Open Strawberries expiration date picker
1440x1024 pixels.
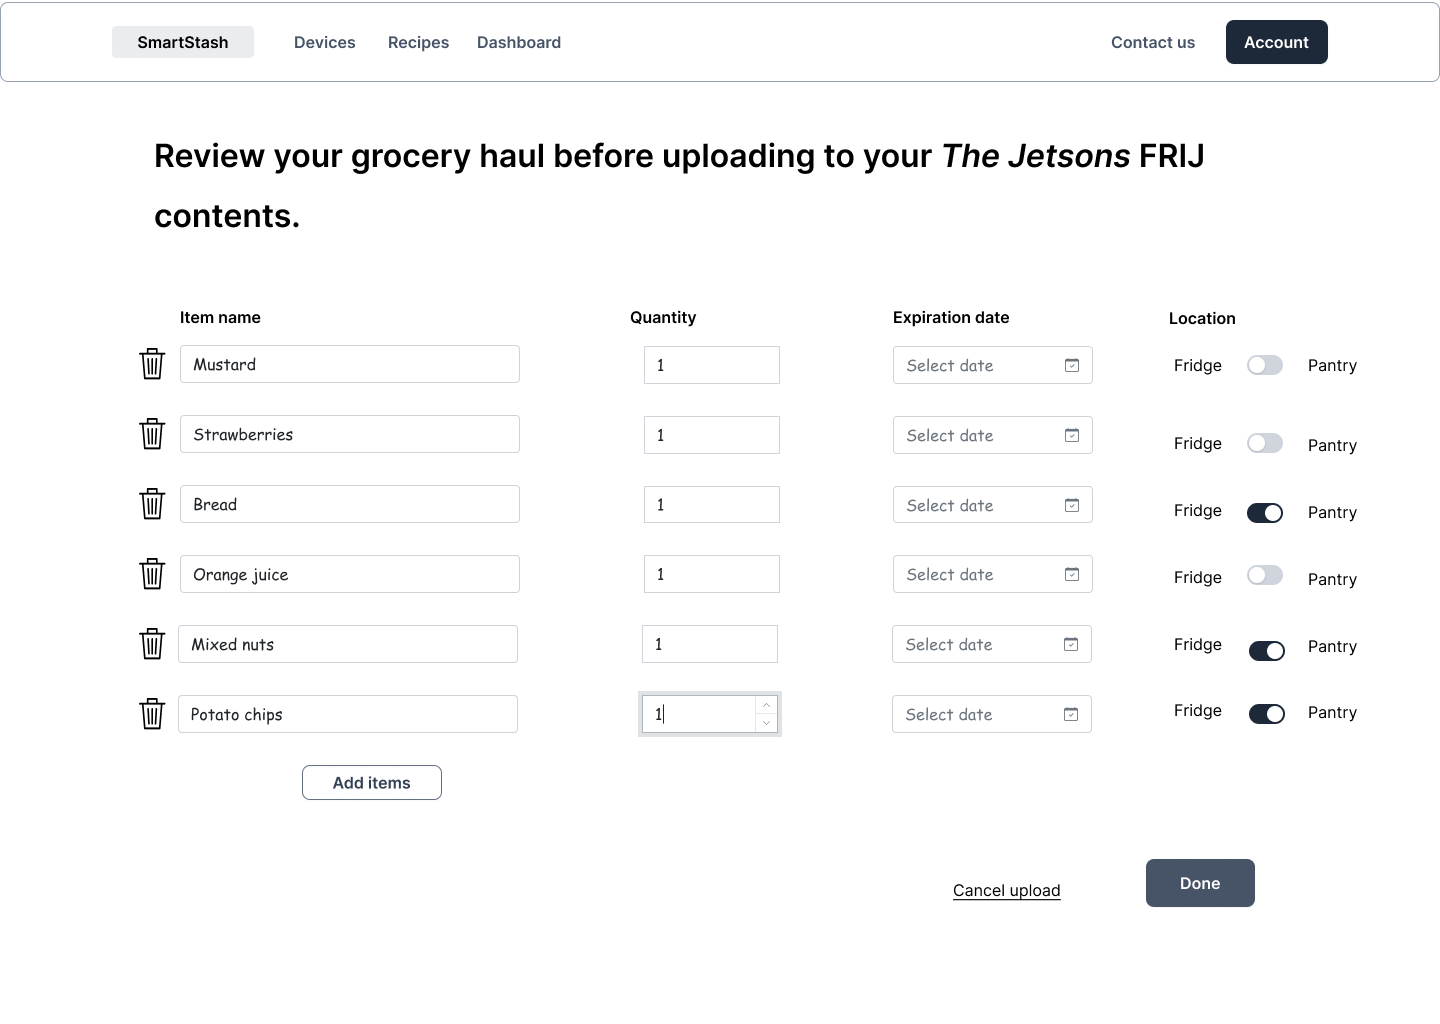[x=992, y=435]
